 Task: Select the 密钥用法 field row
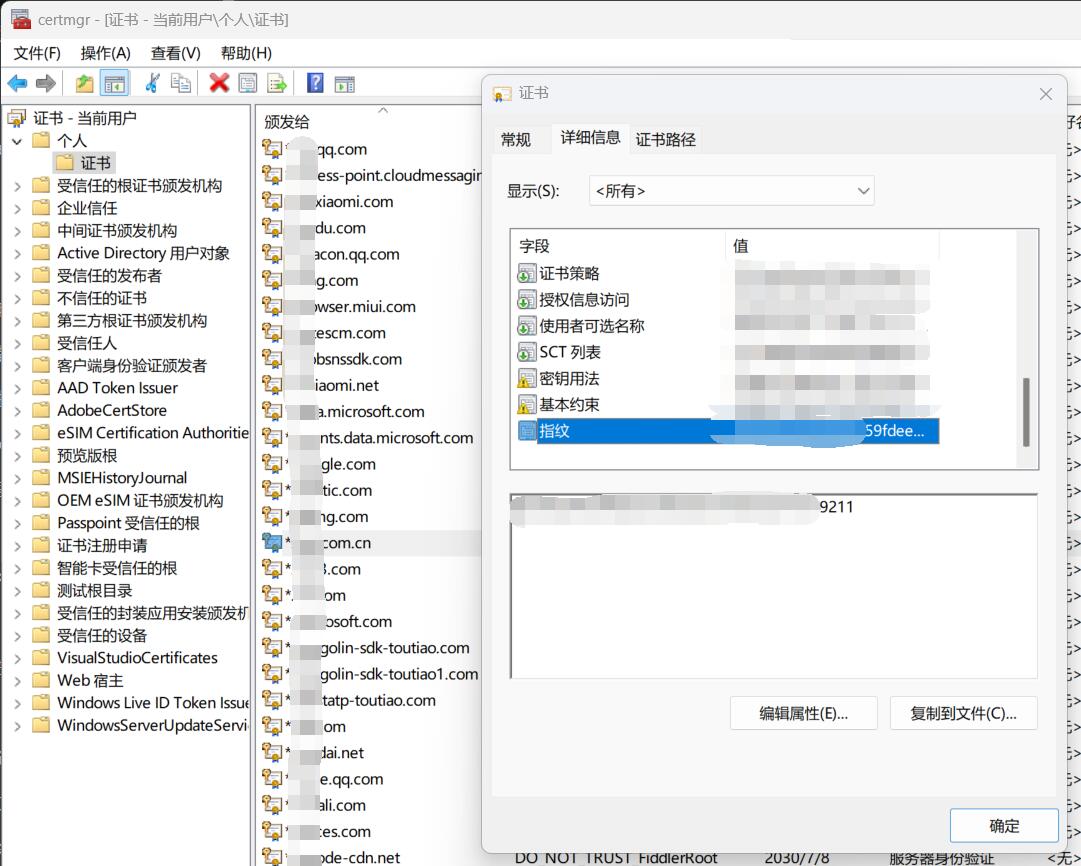click(x=569, y=378)
